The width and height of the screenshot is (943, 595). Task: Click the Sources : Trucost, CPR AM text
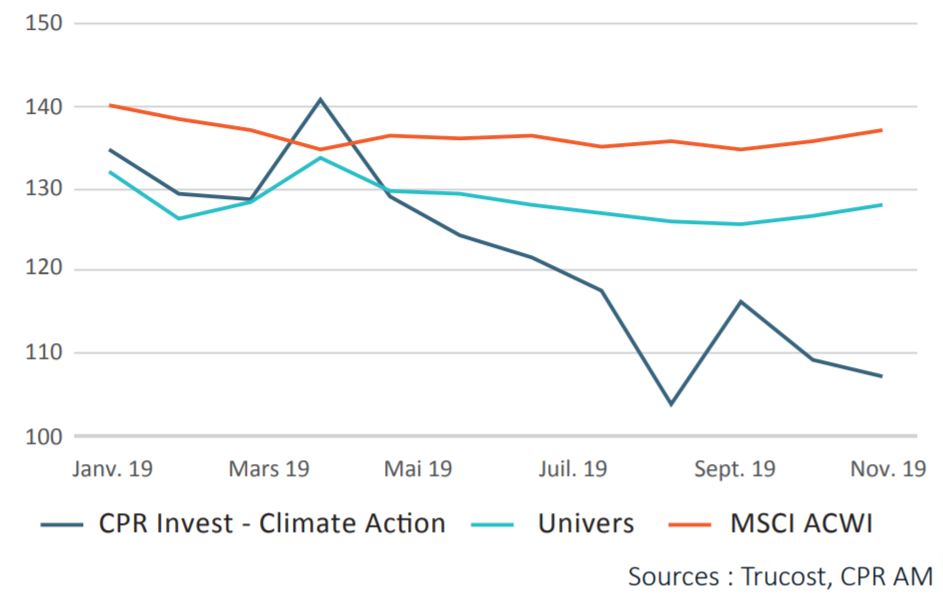coord(780,576)
